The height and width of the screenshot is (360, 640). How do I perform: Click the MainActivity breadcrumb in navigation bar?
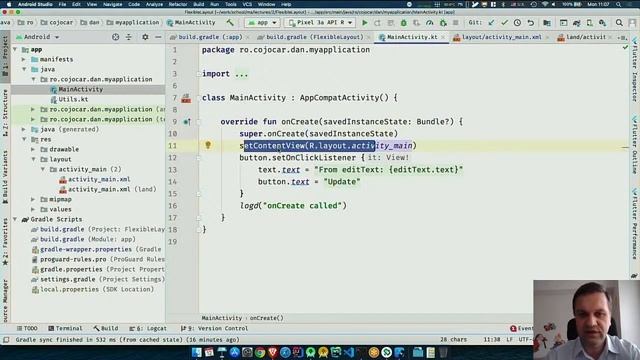pyautogui.click(x=191, y=22)
